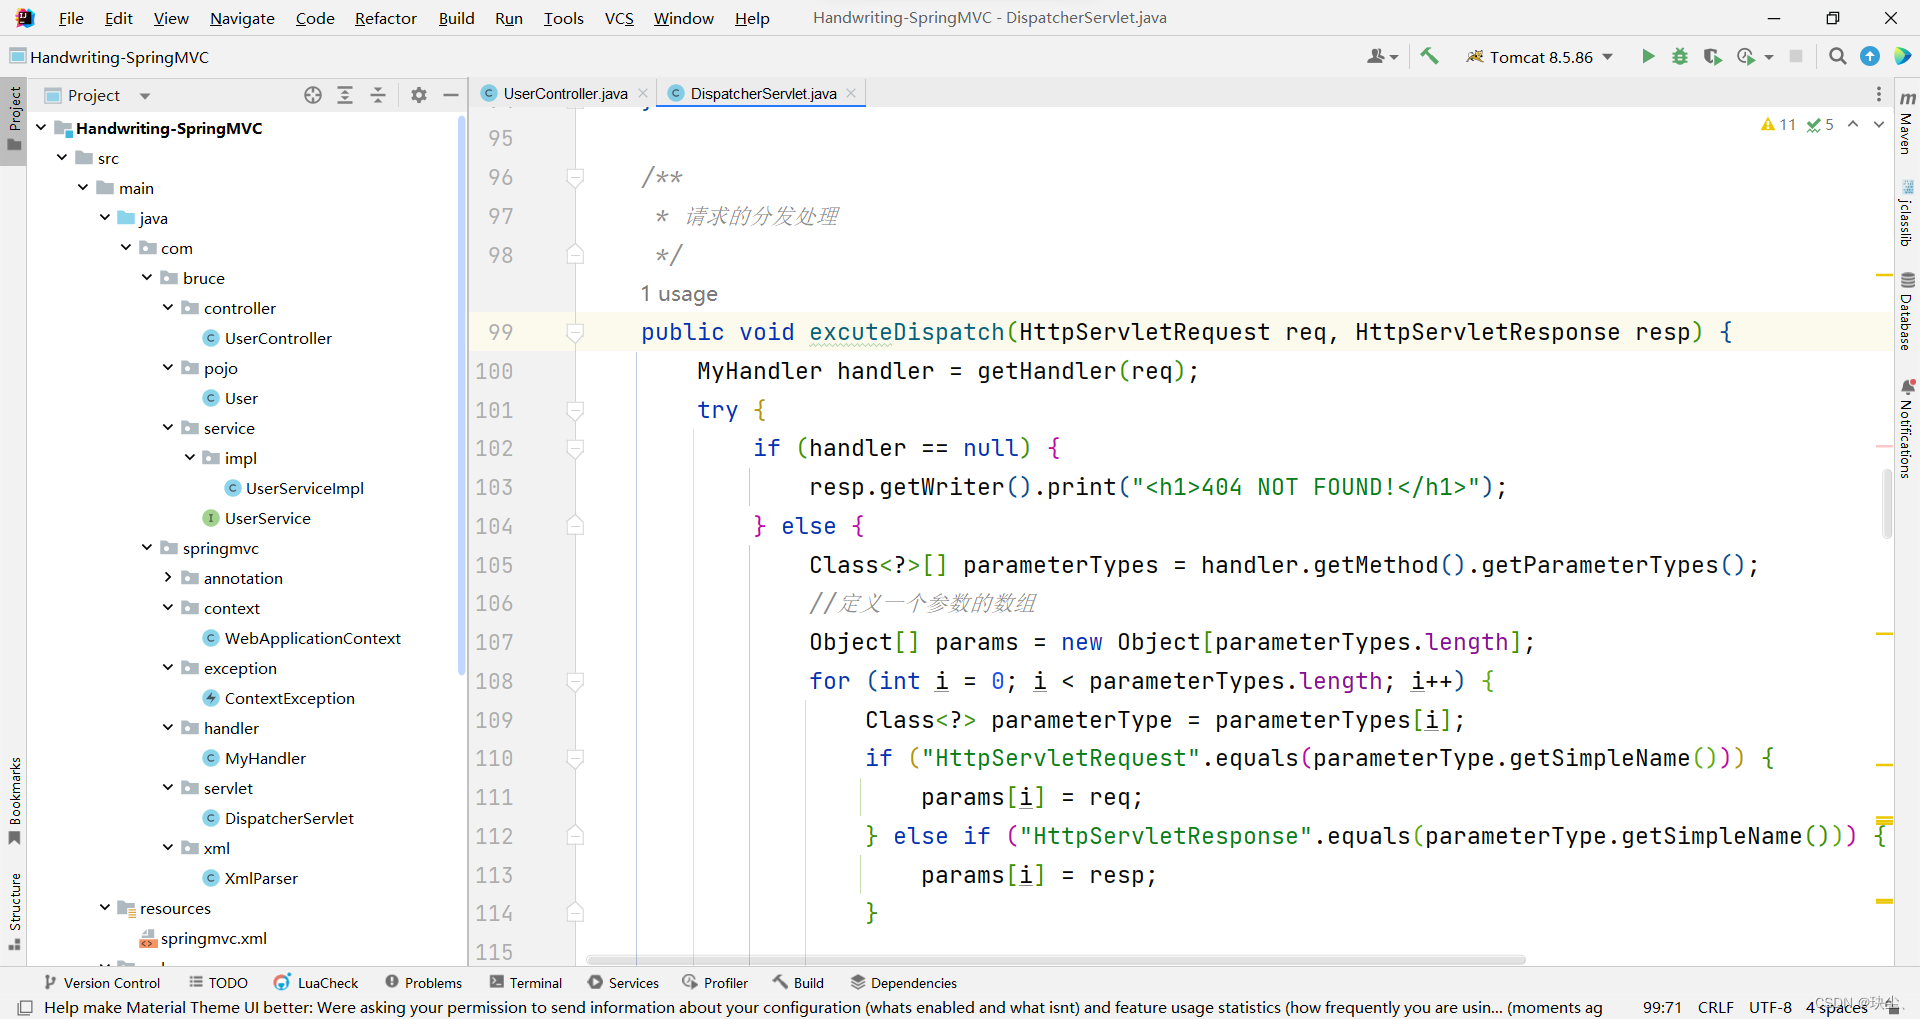1920x1019 pixels.
Task: Open the Profile run icon
Action: click(x=1746, y=57)
